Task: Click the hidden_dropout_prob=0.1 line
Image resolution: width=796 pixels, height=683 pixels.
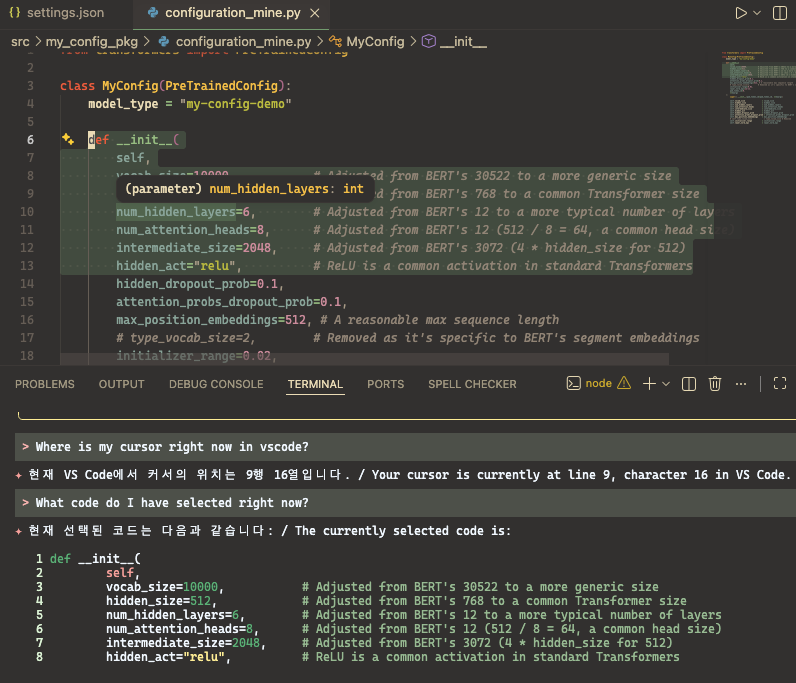Action: point(200,284)
